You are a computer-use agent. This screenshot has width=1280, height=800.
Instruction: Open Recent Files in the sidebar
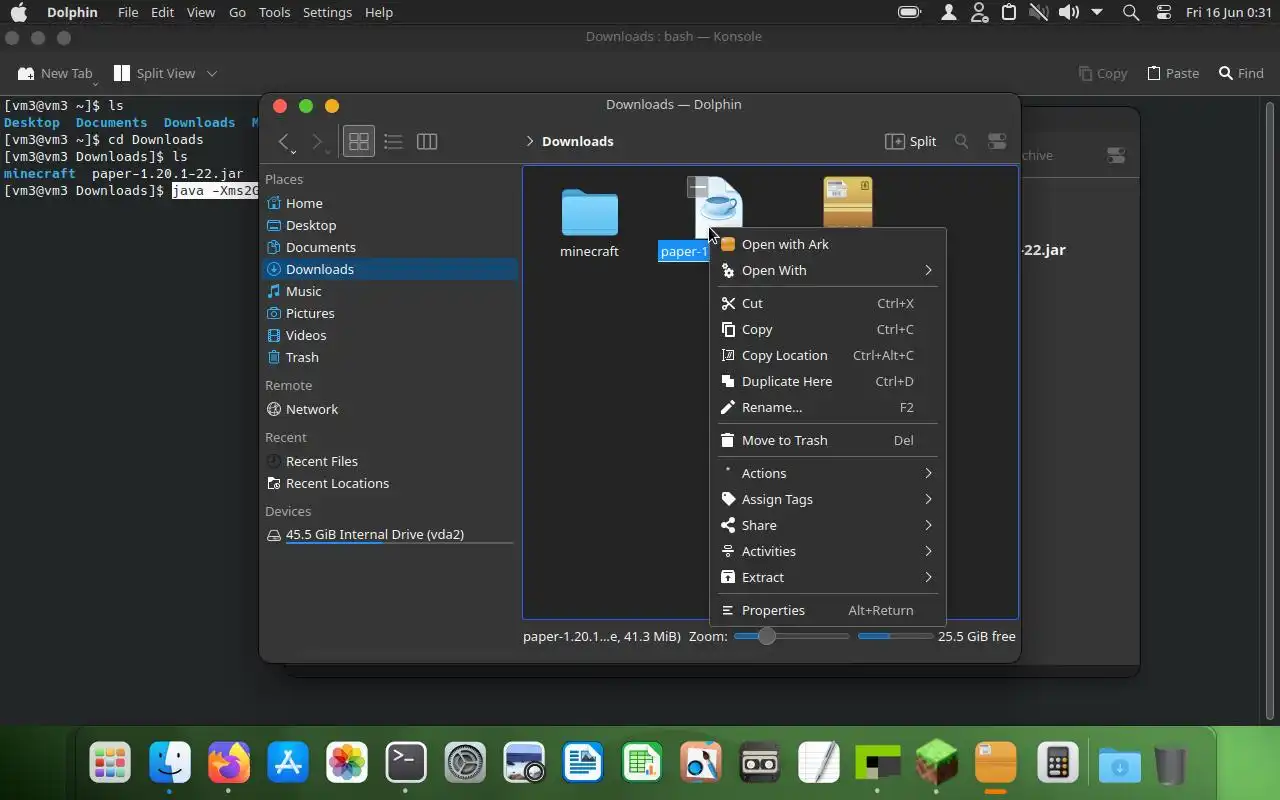click(x=390, y=461)
